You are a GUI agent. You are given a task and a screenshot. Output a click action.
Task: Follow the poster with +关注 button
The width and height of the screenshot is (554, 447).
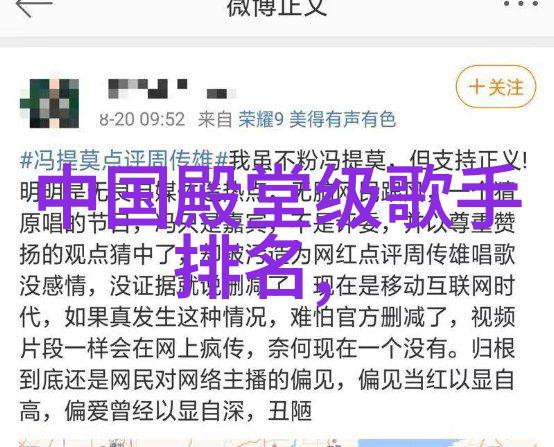(x=496, y=87)
